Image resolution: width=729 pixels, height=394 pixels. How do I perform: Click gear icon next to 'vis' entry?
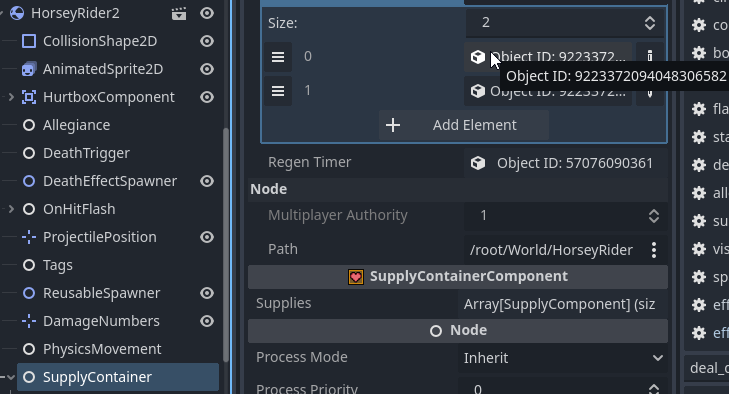(699, 249)
